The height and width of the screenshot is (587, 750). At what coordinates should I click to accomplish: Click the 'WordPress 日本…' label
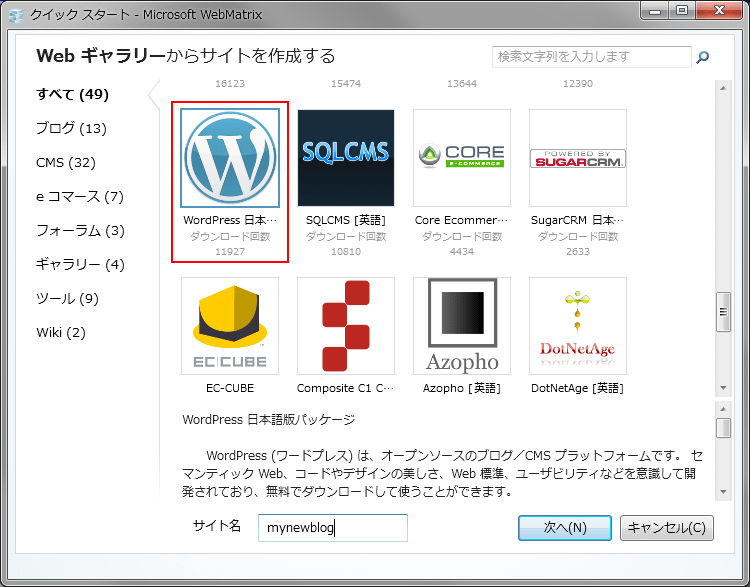click(230, 220)
